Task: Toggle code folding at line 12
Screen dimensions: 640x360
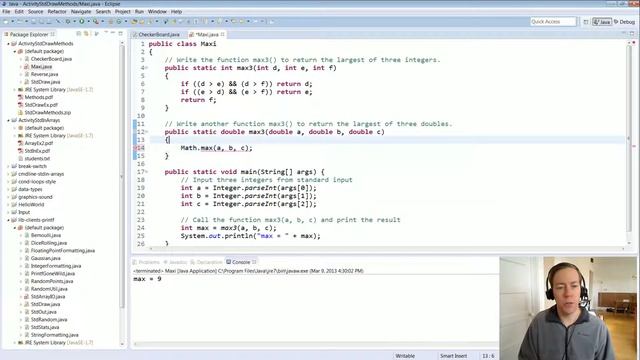Action: 147,132
